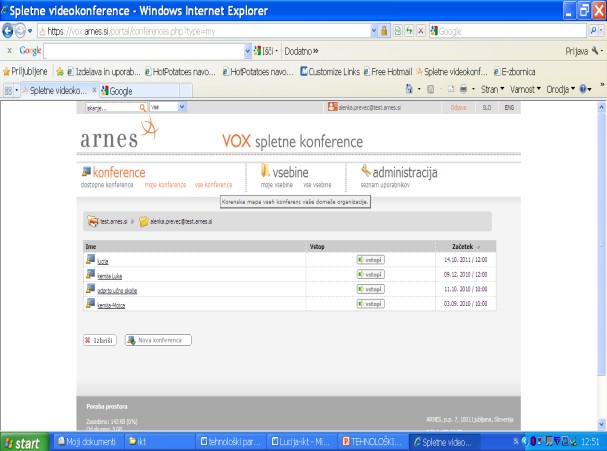Screen dimensions: 607x451
Task: Expand the Orodja tools menu
Action: click(560, 89)
